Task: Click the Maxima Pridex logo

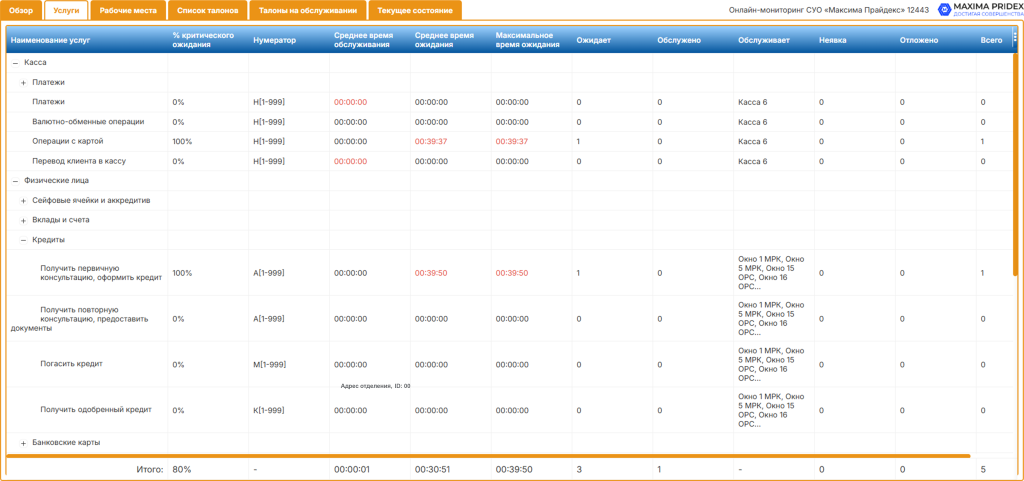Action: (x=980, y=9)
